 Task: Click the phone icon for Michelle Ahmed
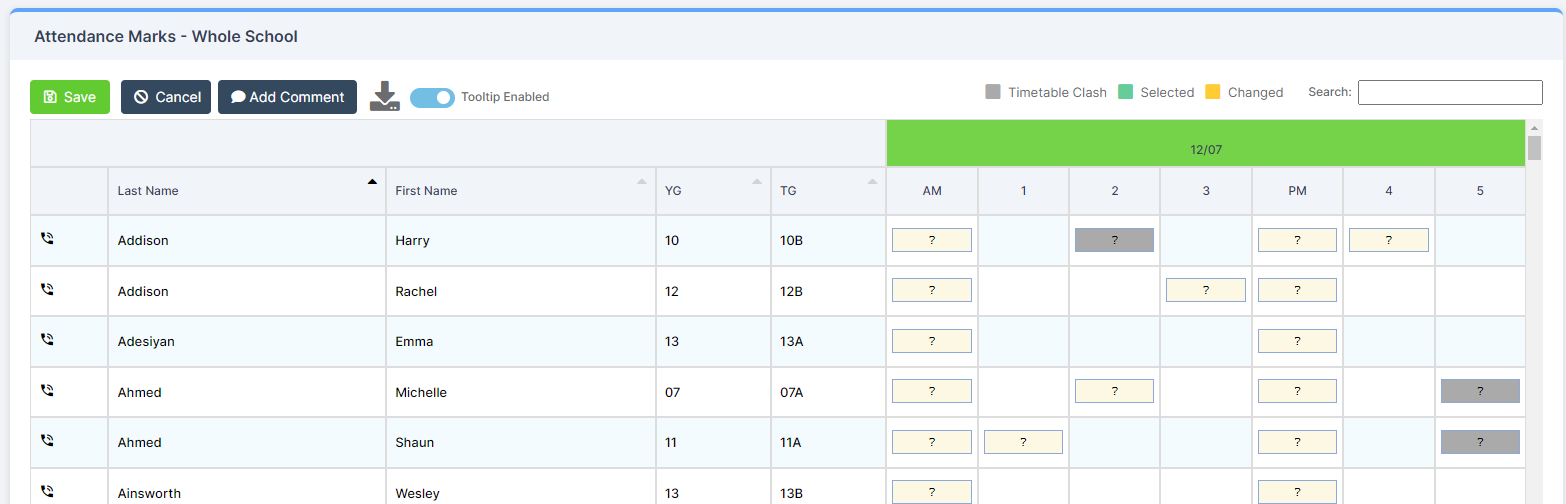46,391
